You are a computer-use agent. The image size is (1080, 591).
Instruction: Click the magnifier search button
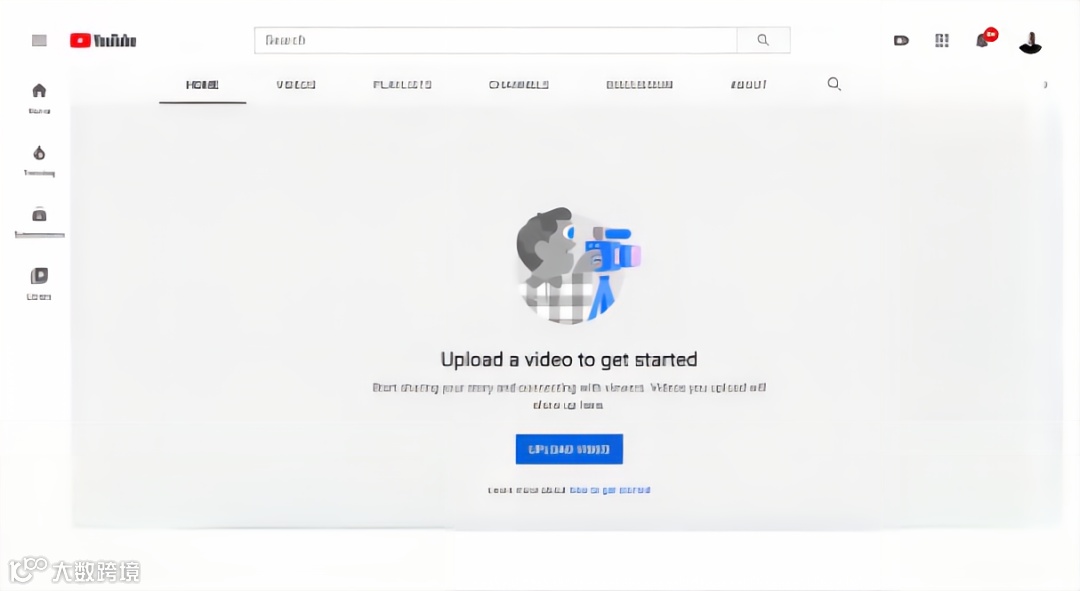pos(763,40)
